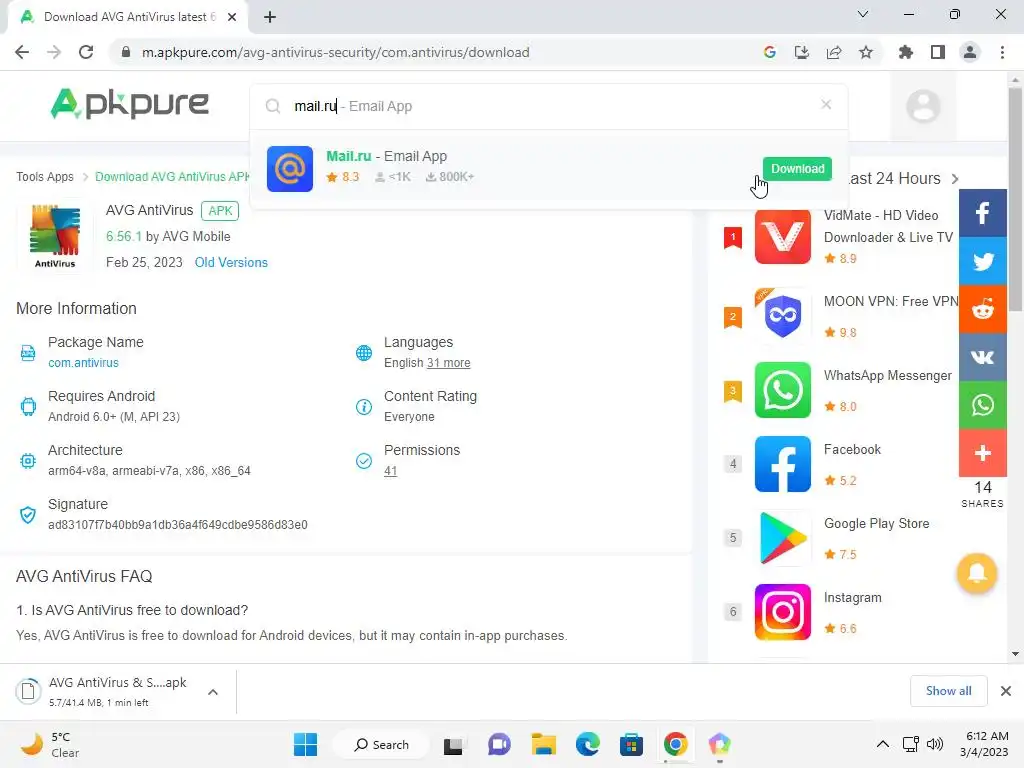Click Show all downloads button
Screen dimensions: 1024x768
948,691
